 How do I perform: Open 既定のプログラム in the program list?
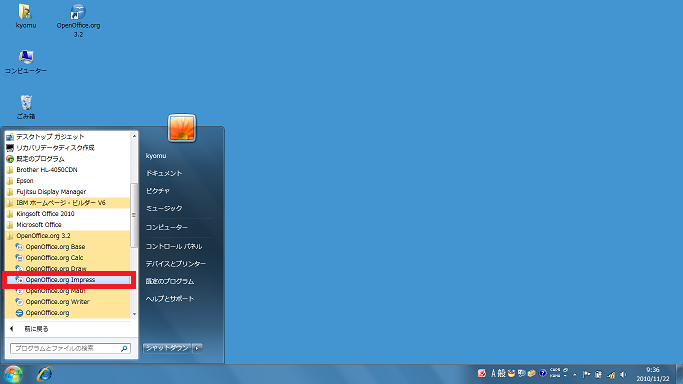click(x=68, y=159)
